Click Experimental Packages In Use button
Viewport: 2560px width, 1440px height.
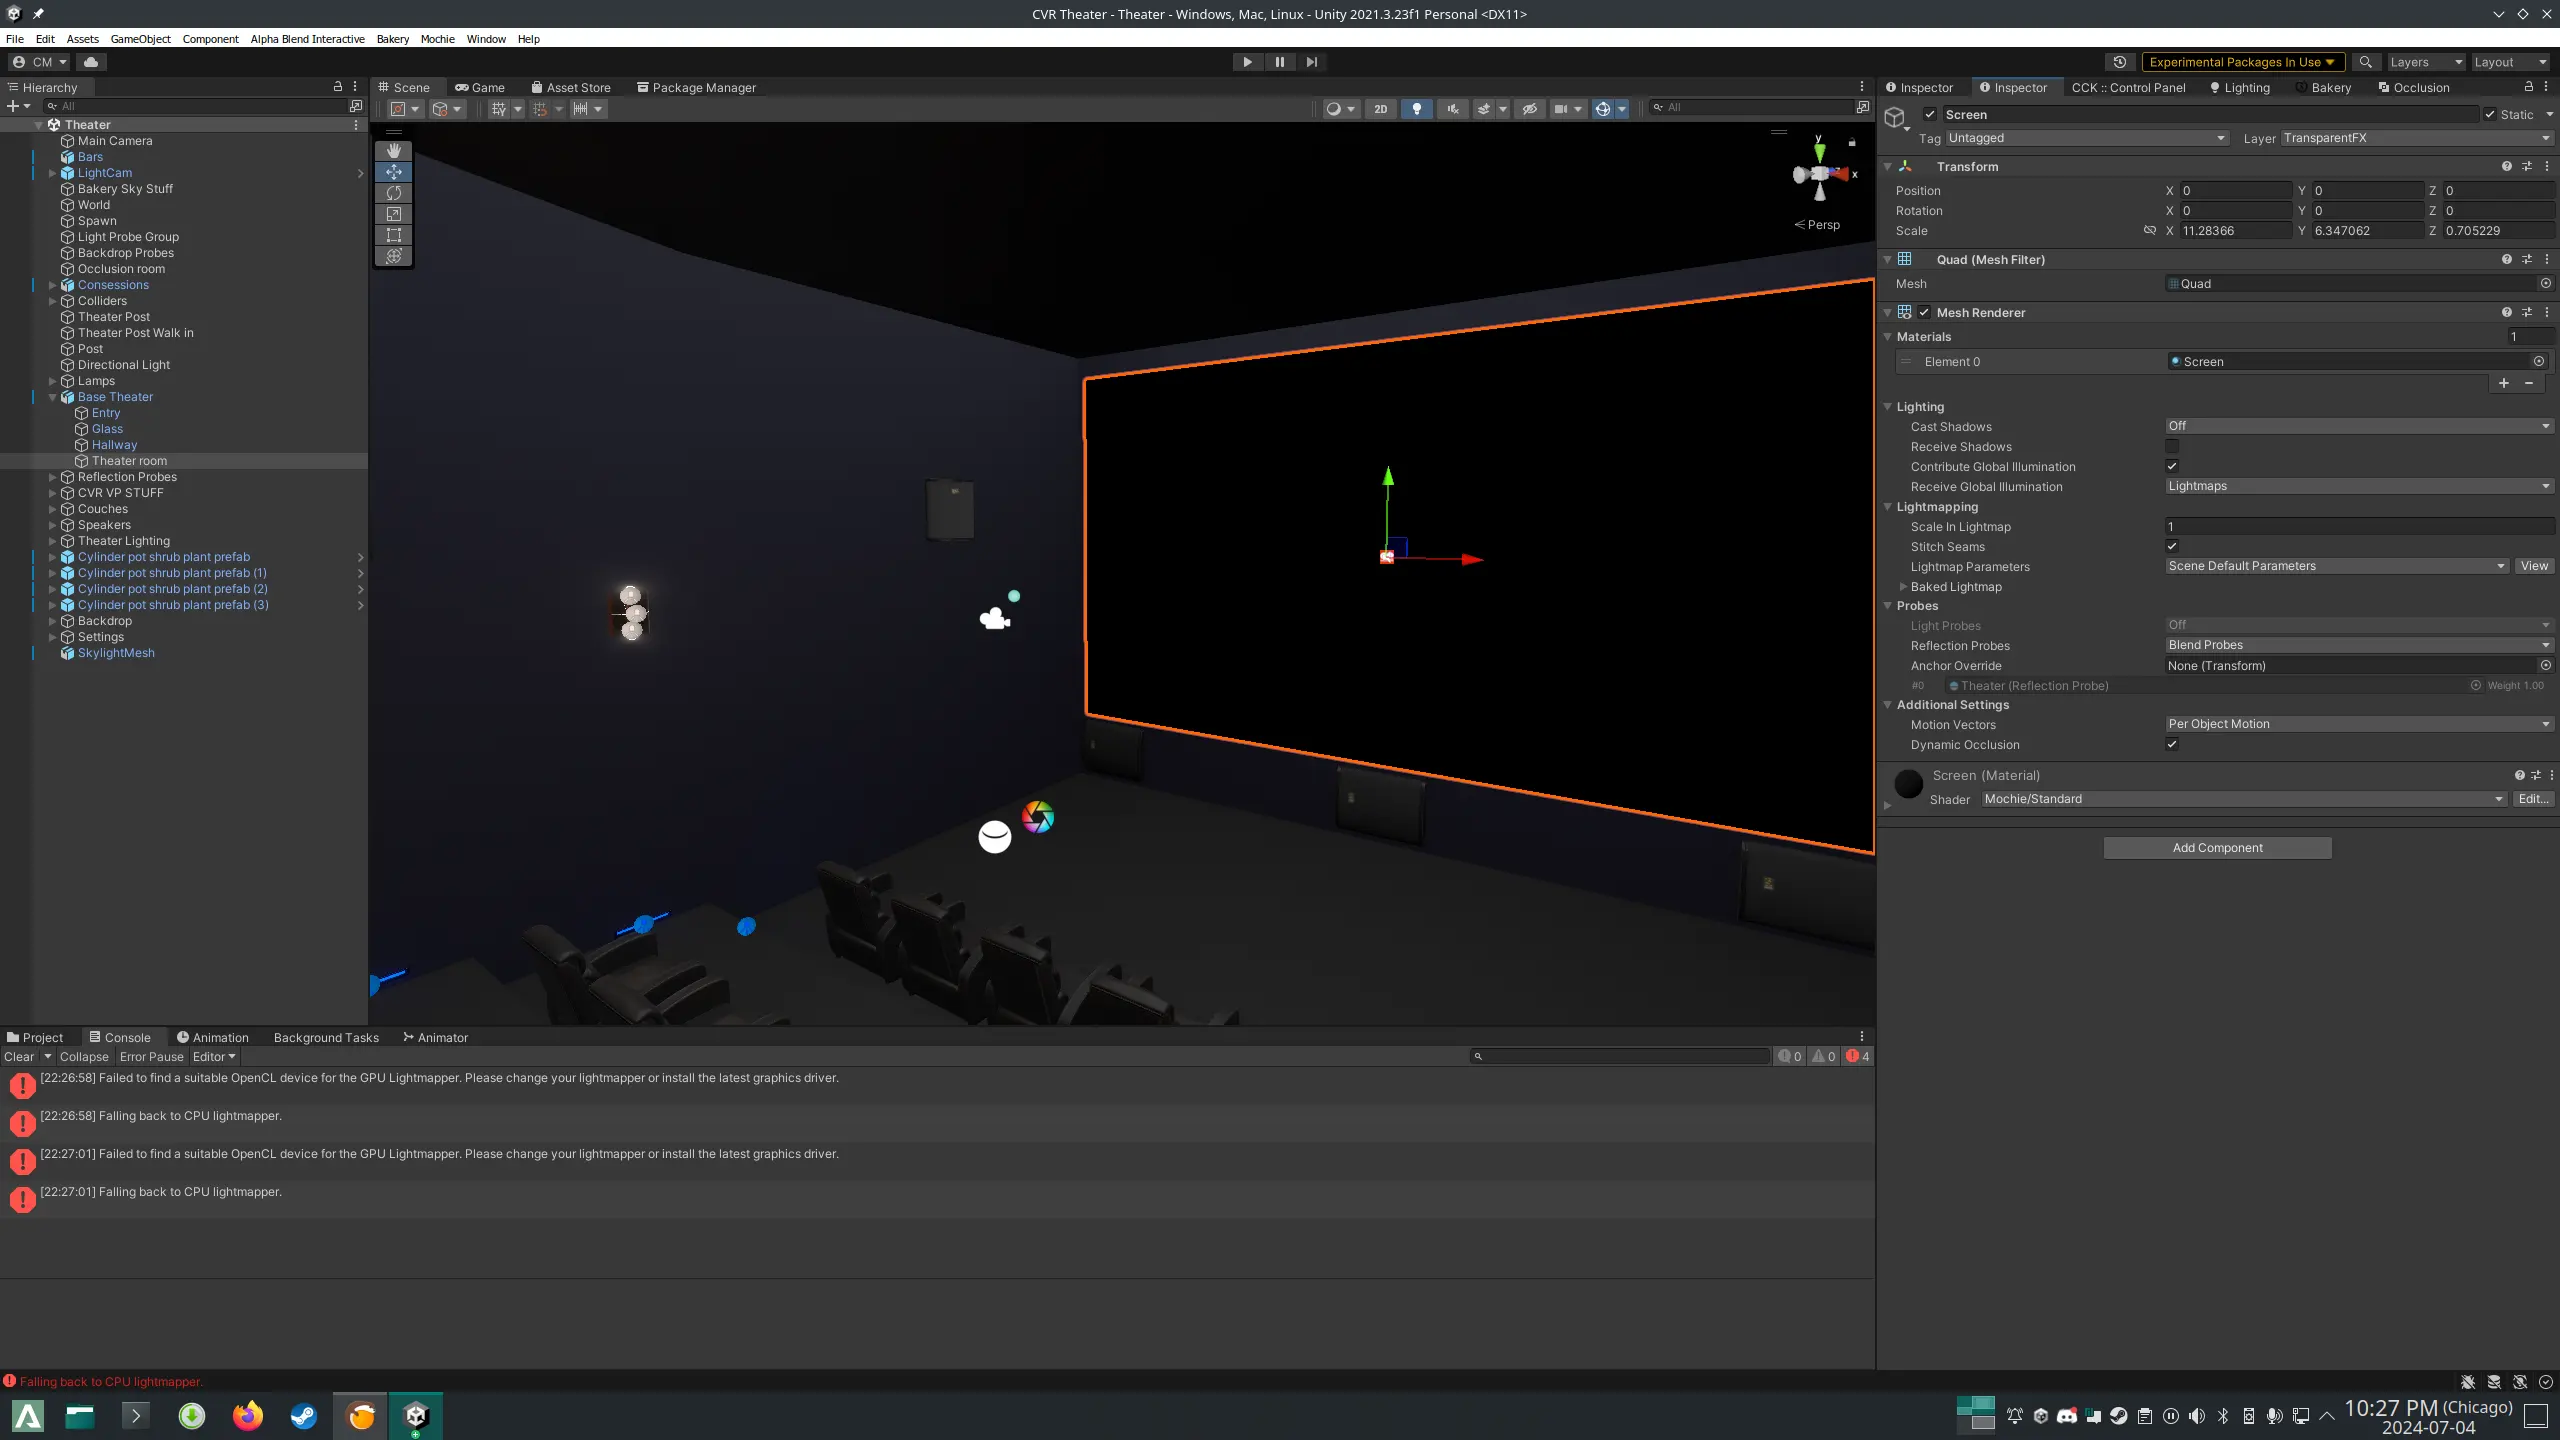[2241, 62]
